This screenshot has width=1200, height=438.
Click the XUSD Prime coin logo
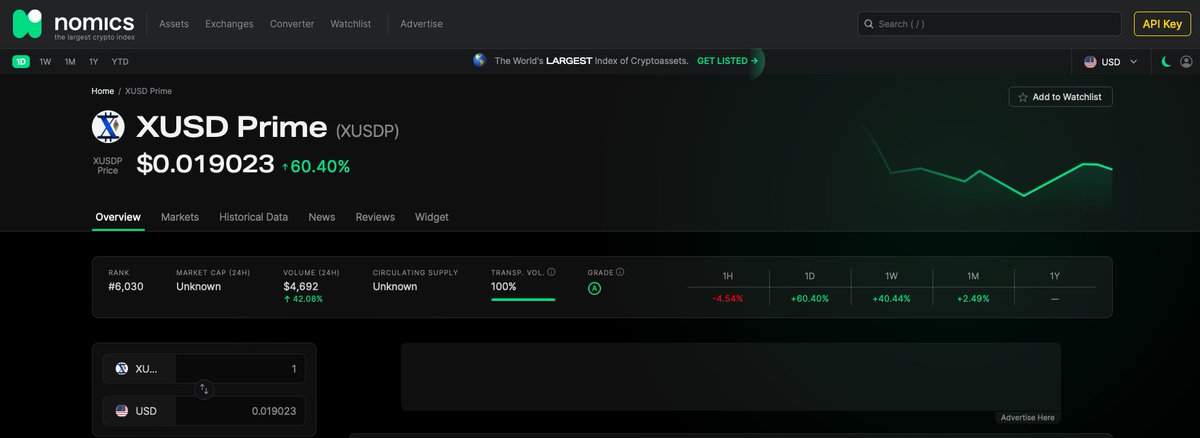(108, 127)
